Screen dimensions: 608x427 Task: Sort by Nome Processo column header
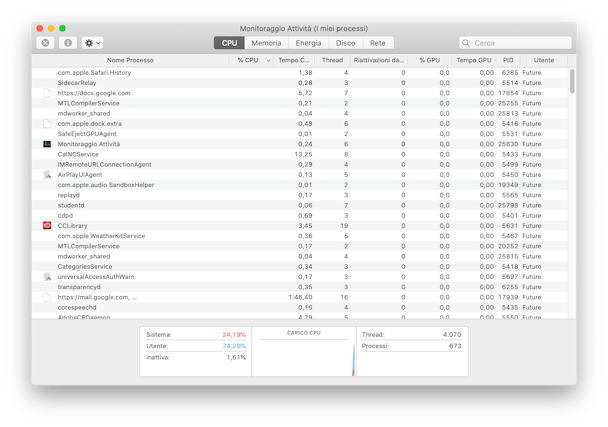pyautogui.click(x=130, y=60)
